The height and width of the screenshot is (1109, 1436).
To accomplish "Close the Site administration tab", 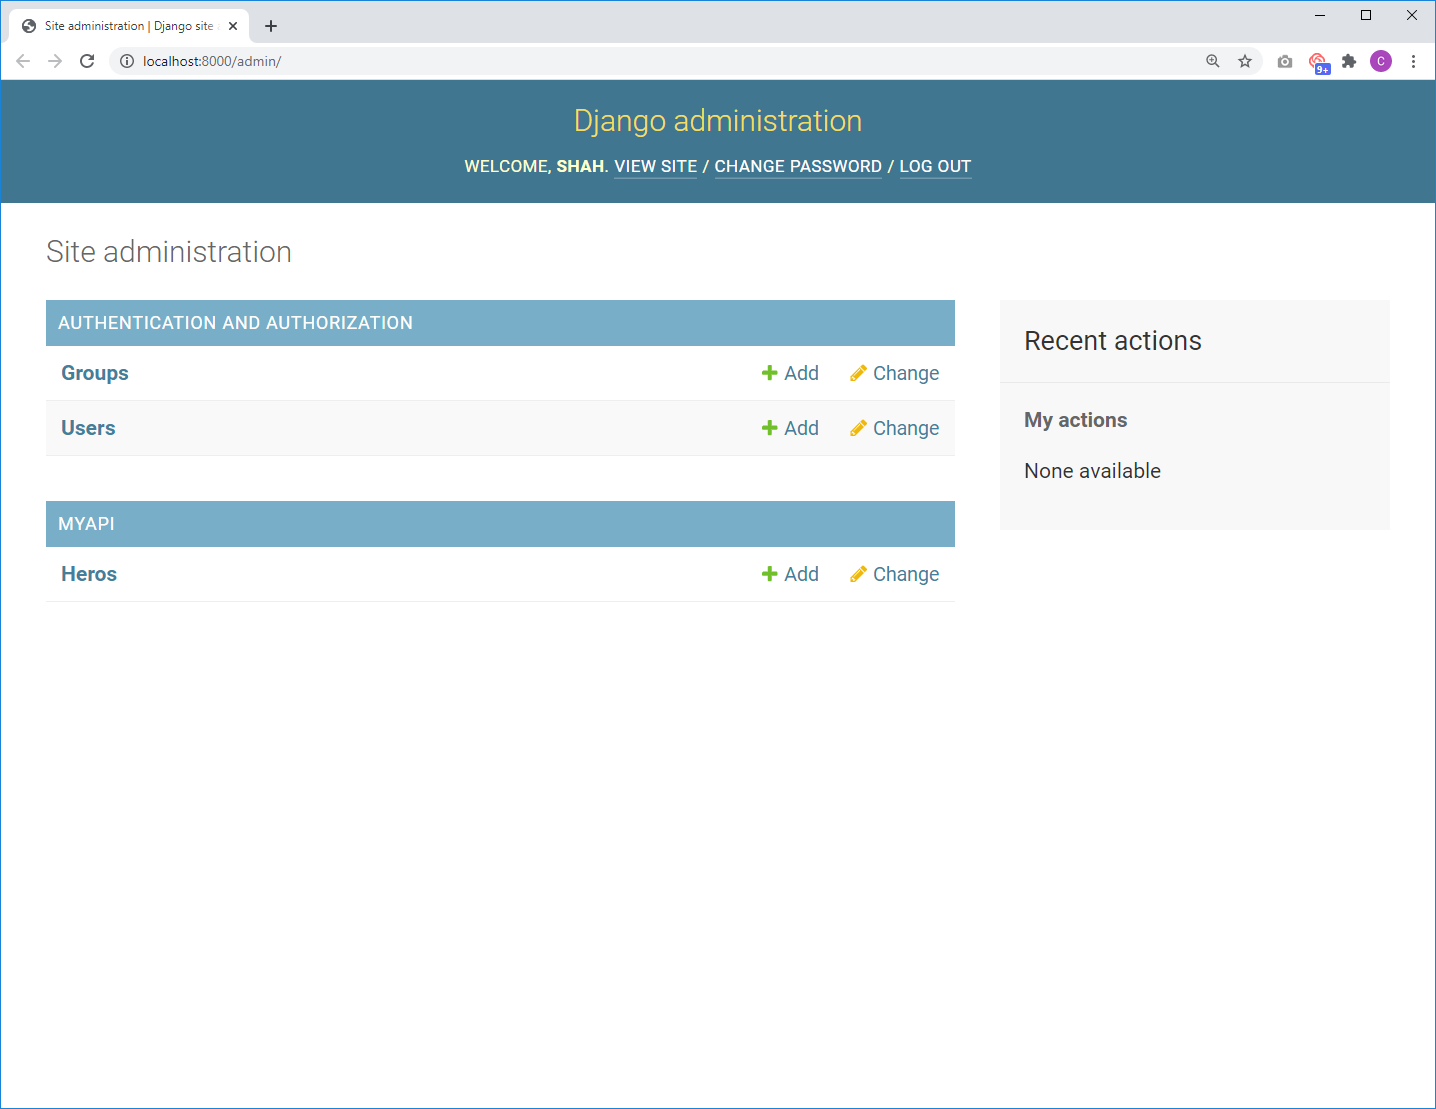I will coord(233,26).
